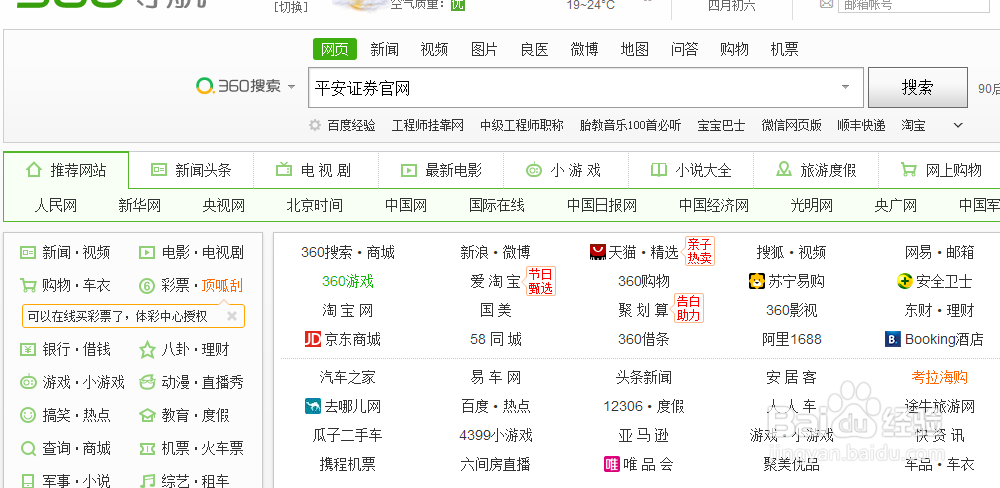This screenshot has height=488, width=1000.
Task: Click the 唯品会 pink logo icon
Action: click(612, 464)
